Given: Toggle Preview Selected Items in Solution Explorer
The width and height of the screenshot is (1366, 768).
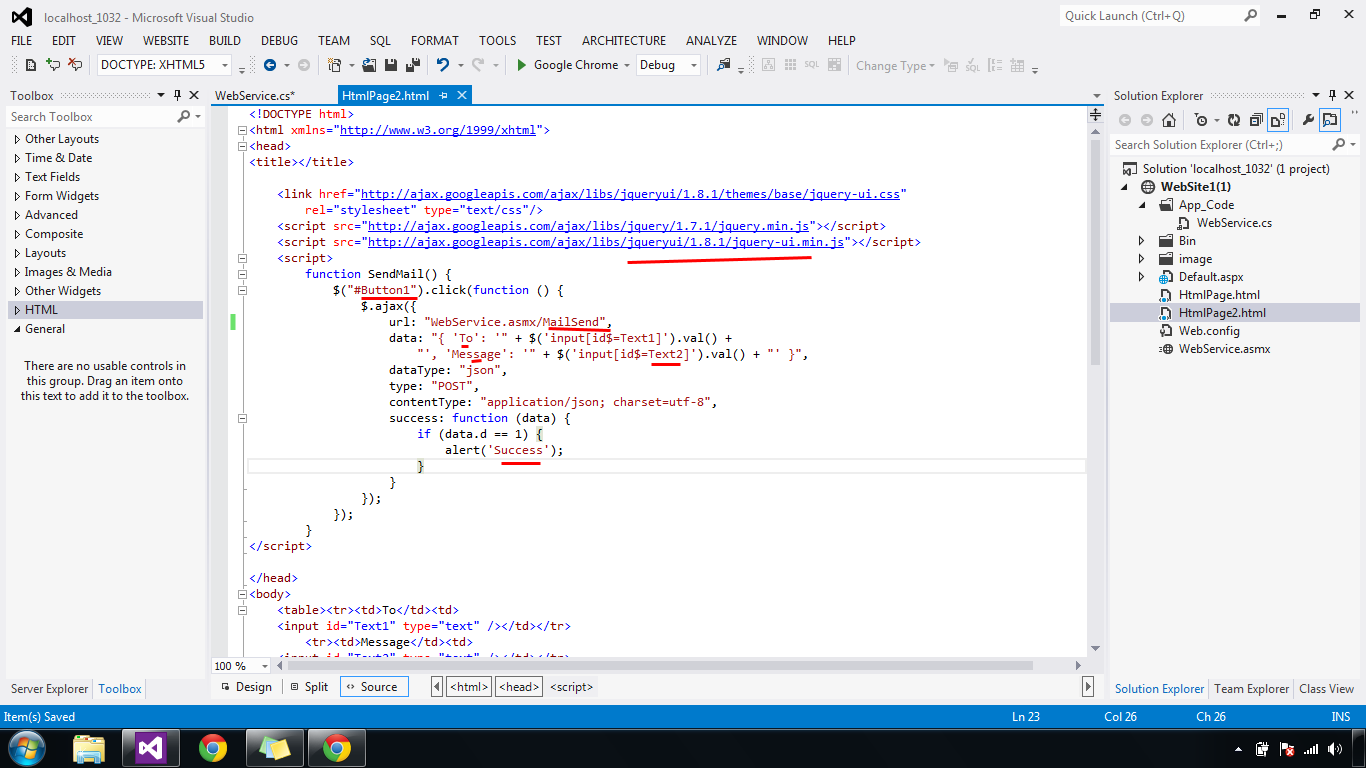Looking at the screenshot, I should [x=1329, y=120].
